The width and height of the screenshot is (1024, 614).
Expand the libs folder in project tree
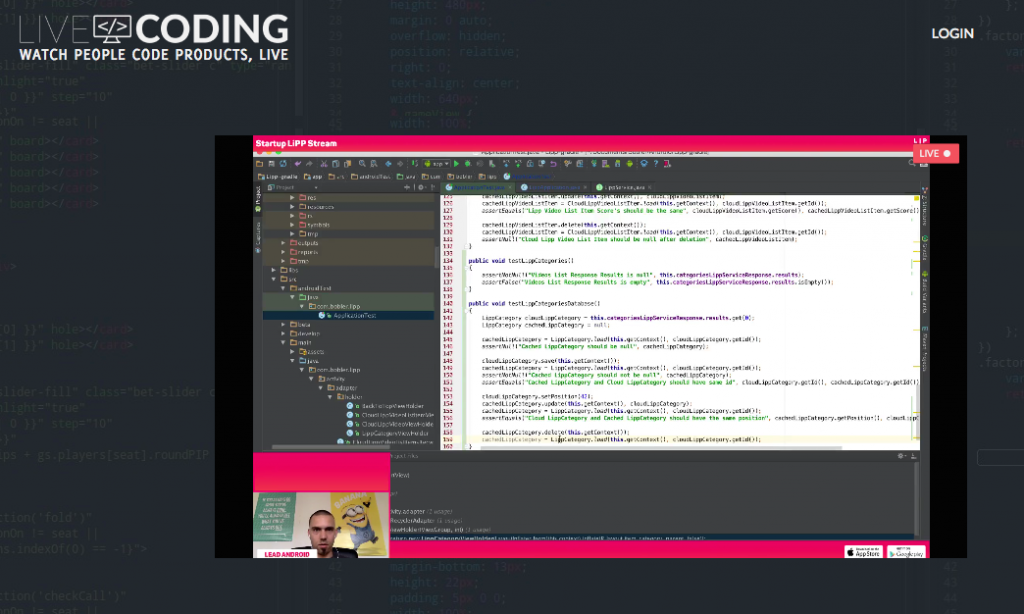click(x=274, y=270)
